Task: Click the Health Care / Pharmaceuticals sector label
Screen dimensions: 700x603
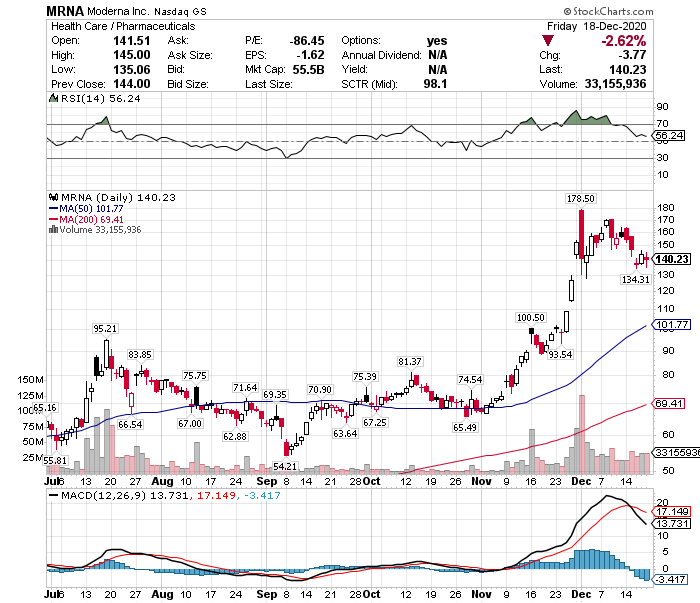Action: 123,26
